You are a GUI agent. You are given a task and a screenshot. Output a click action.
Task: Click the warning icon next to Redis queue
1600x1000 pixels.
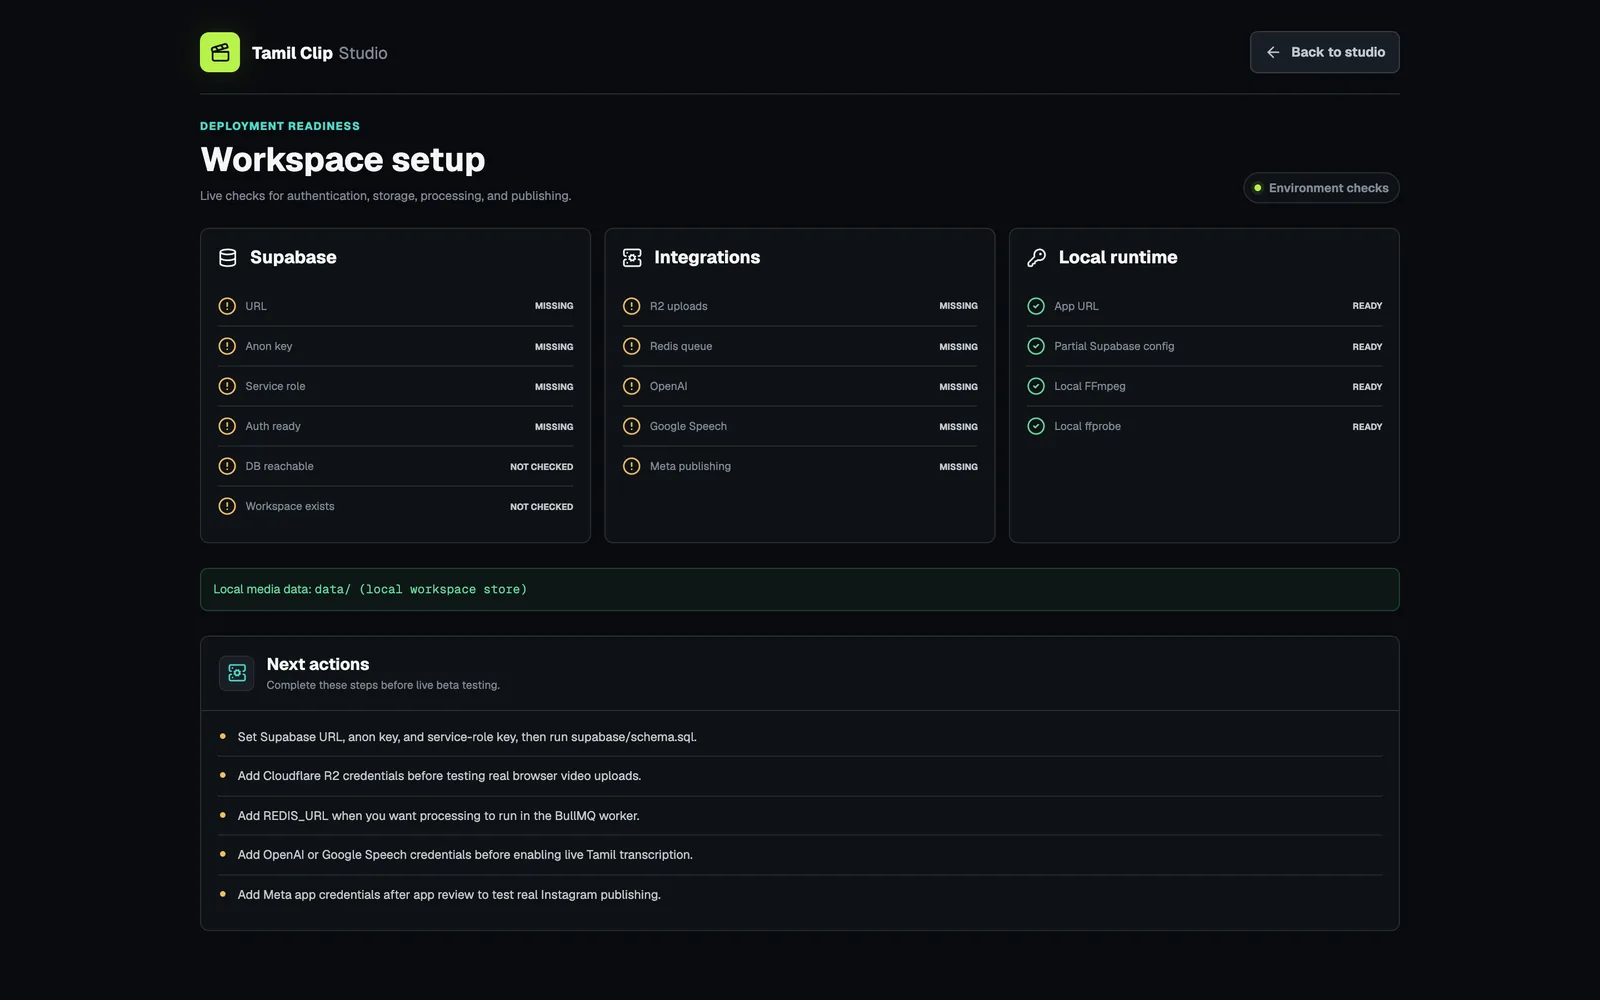pyautogui.click(x=631, y=346)
